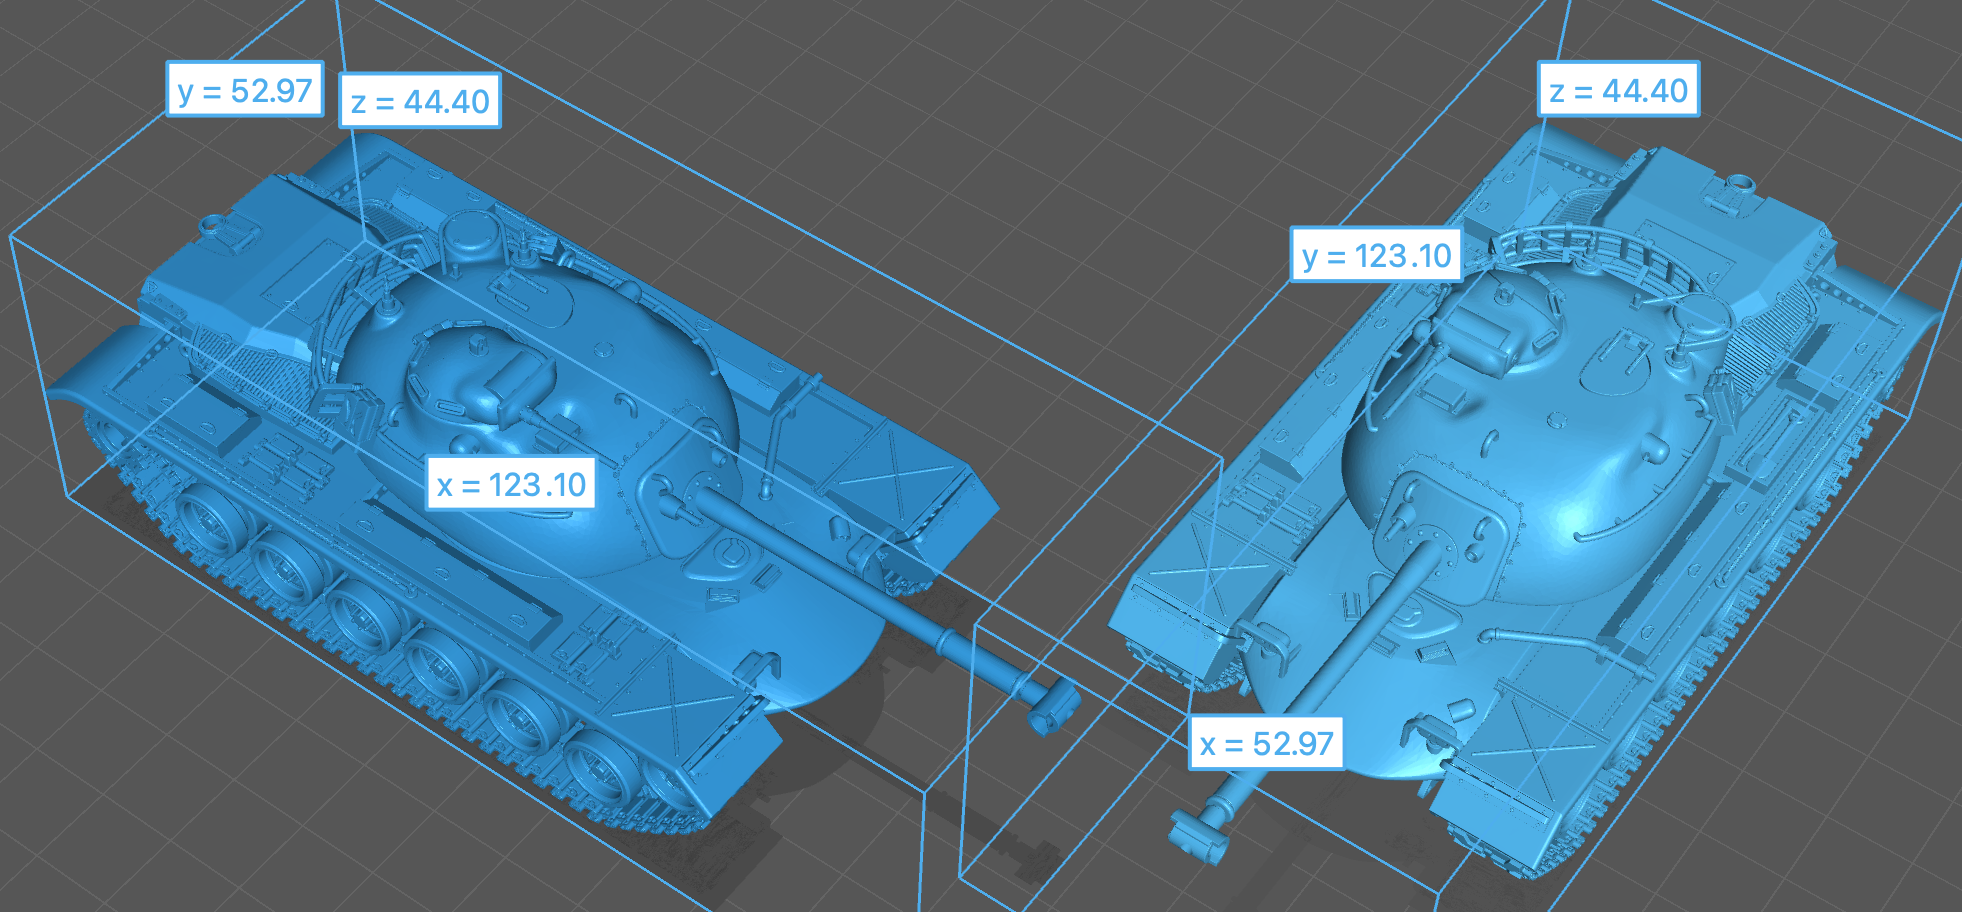Select the left tank's z = 44.40 label
Image resolution: width=1962 pixels, height=912 pixels.
coord(420,101)
